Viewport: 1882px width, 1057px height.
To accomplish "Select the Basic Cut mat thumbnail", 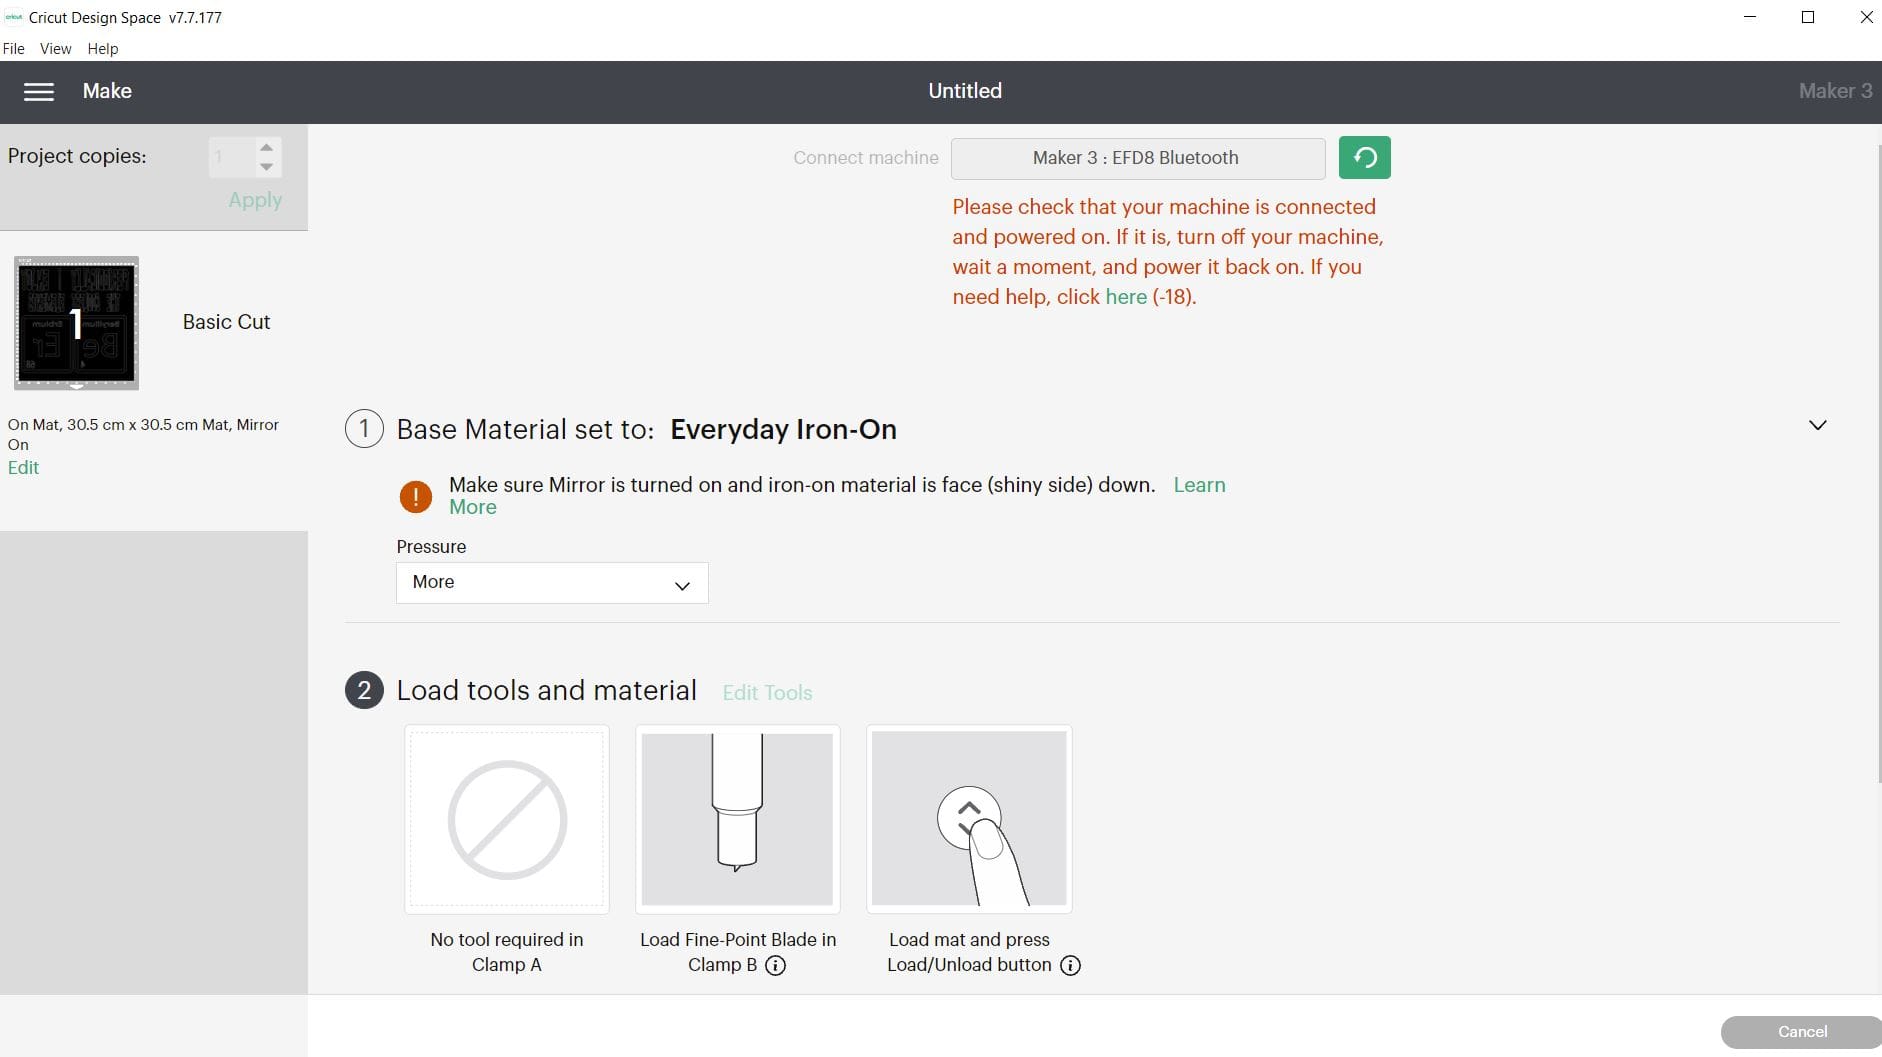I will click(x=76, y=323).
